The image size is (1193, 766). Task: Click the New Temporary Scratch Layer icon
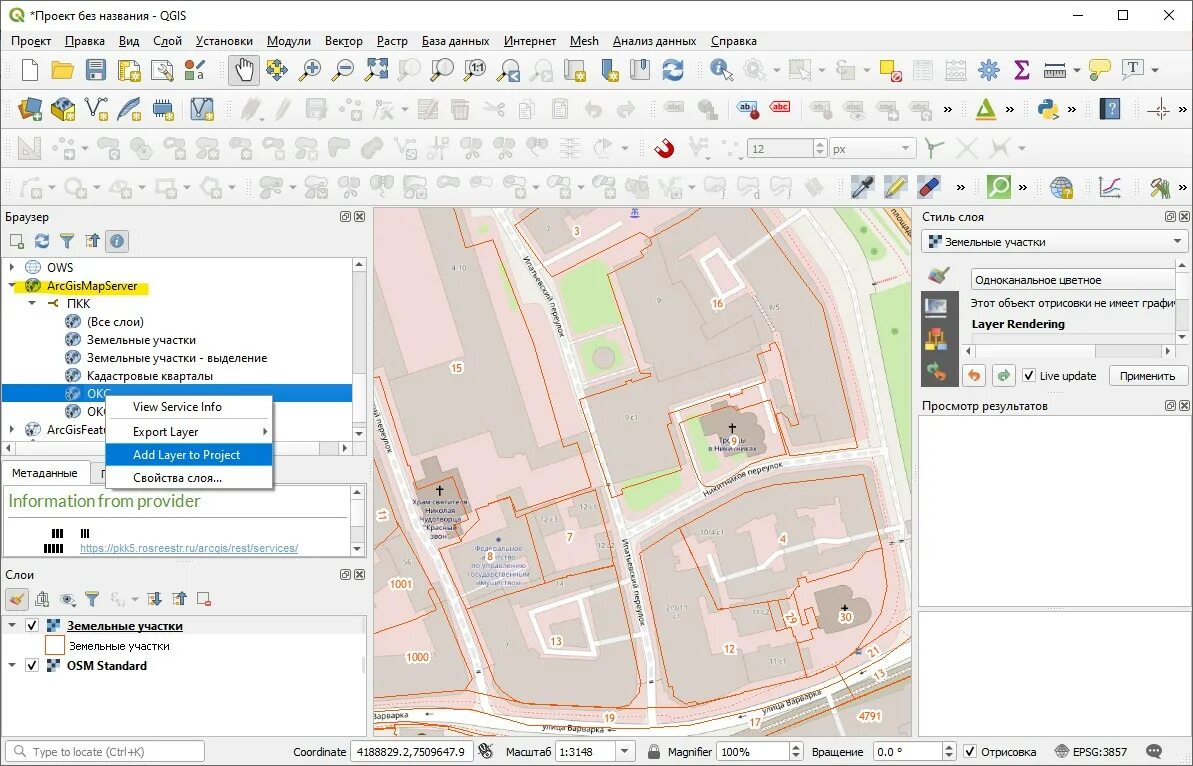click(163, 110)
